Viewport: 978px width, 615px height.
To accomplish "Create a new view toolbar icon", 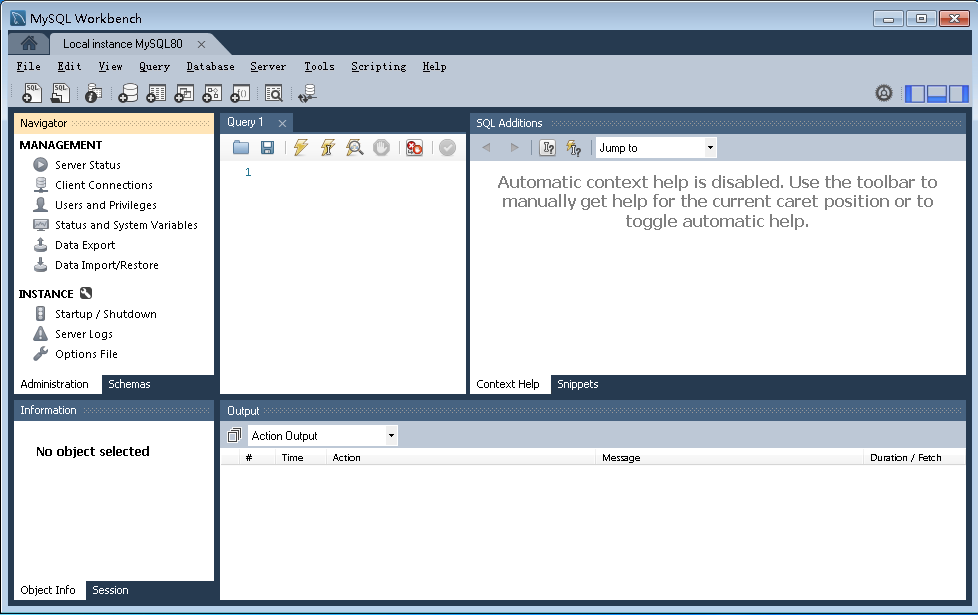I will pyautogui.click(x=184, y=93).
